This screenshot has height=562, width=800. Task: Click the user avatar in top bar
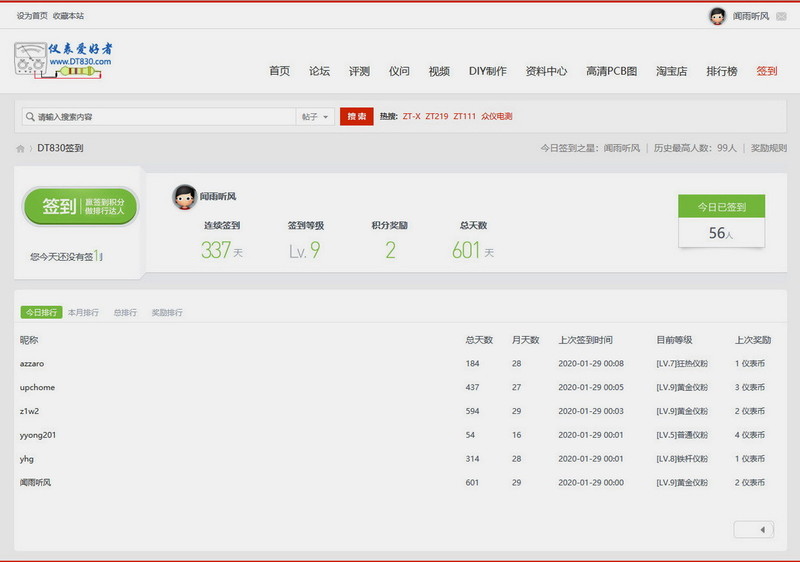717,16
